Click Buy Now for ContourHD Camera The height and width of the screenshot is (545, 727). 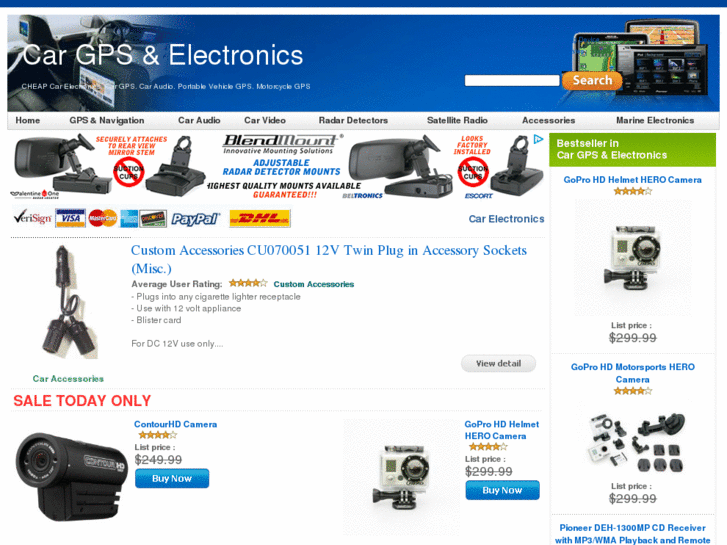pyautogui.click(x=172, y=479)
